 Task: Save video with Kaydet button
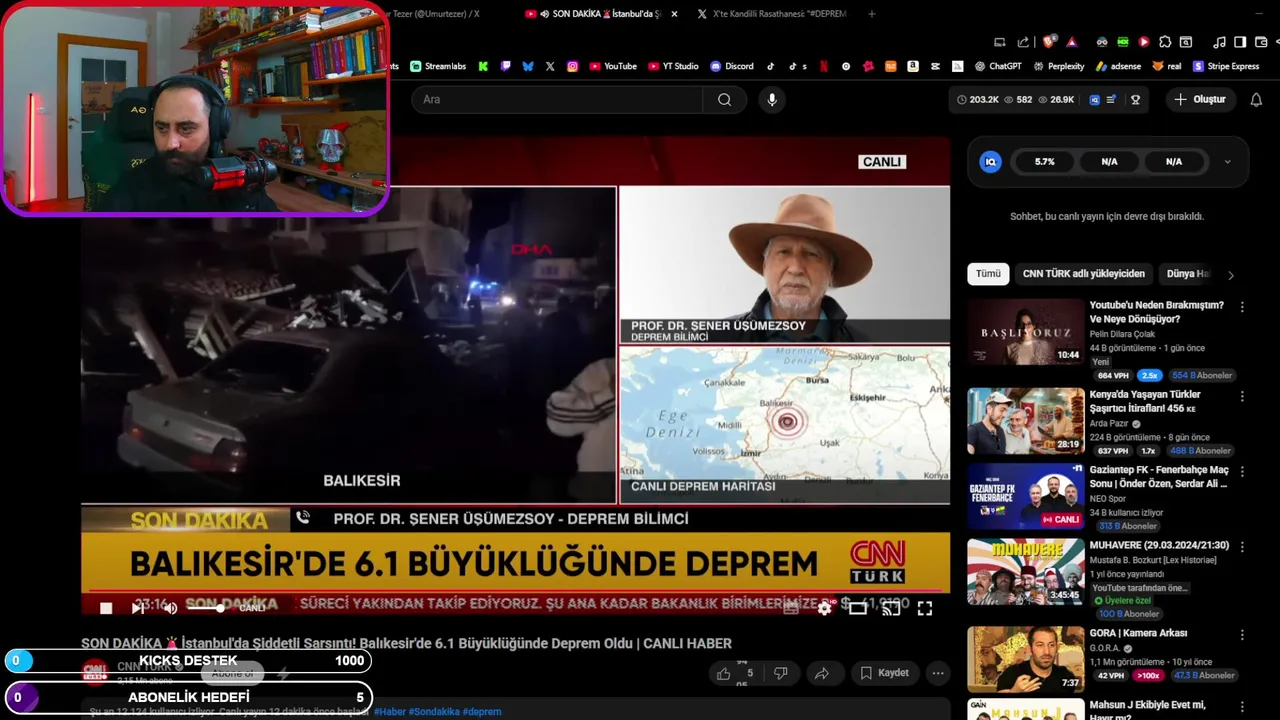click(885, 673)
